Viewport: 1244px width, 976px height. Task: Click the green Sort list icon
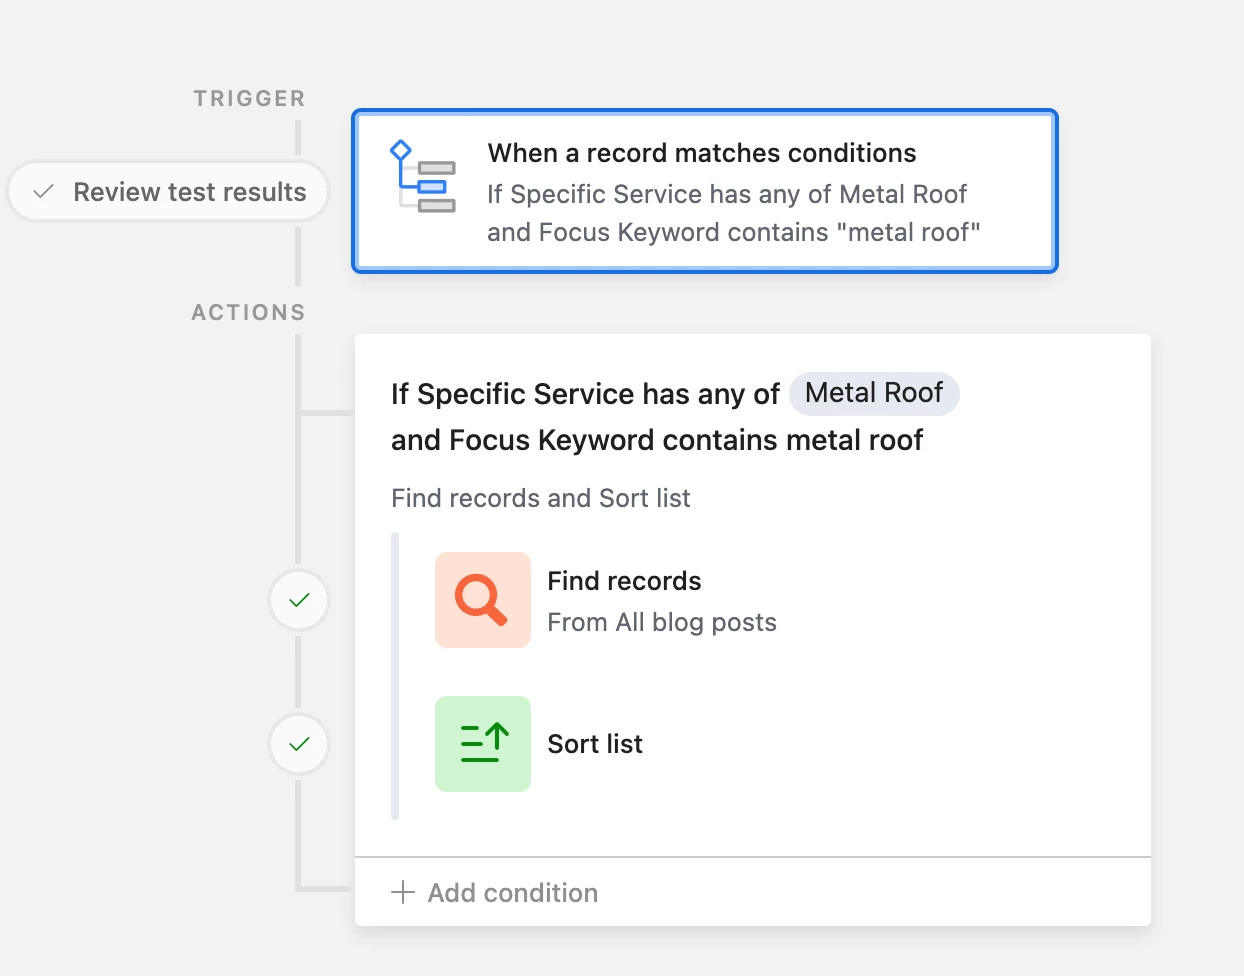482,744
